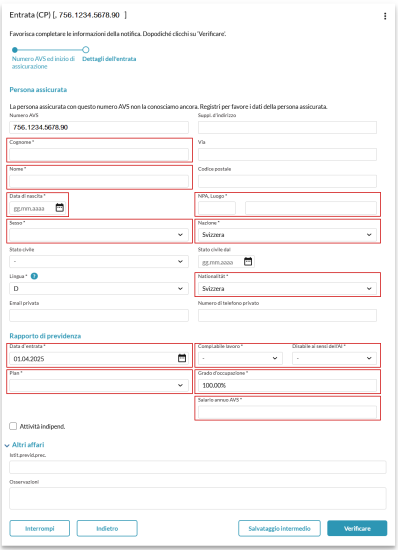Screen dimensions: 398x550
Task: Focus the Nome input field
Action: pyautogui.click(x=99, y=181)
